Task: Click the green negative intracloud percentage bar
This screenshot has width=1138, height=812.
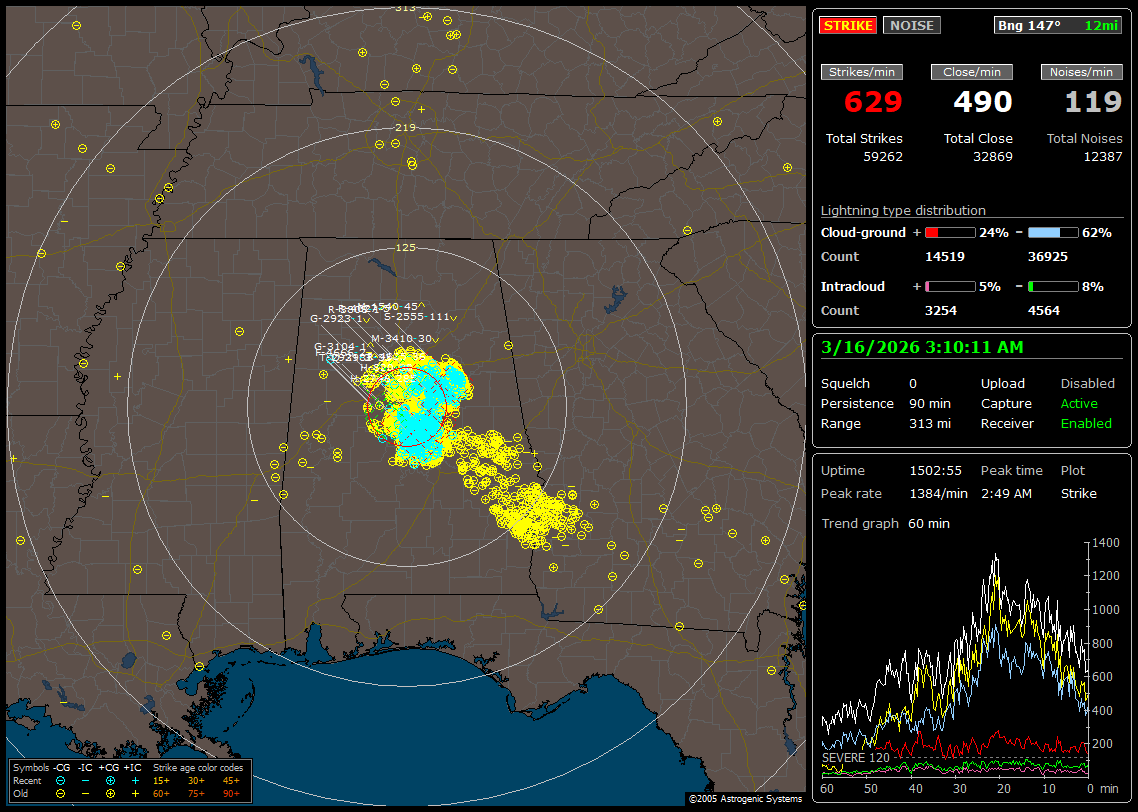Action: tap(1052, 286)
